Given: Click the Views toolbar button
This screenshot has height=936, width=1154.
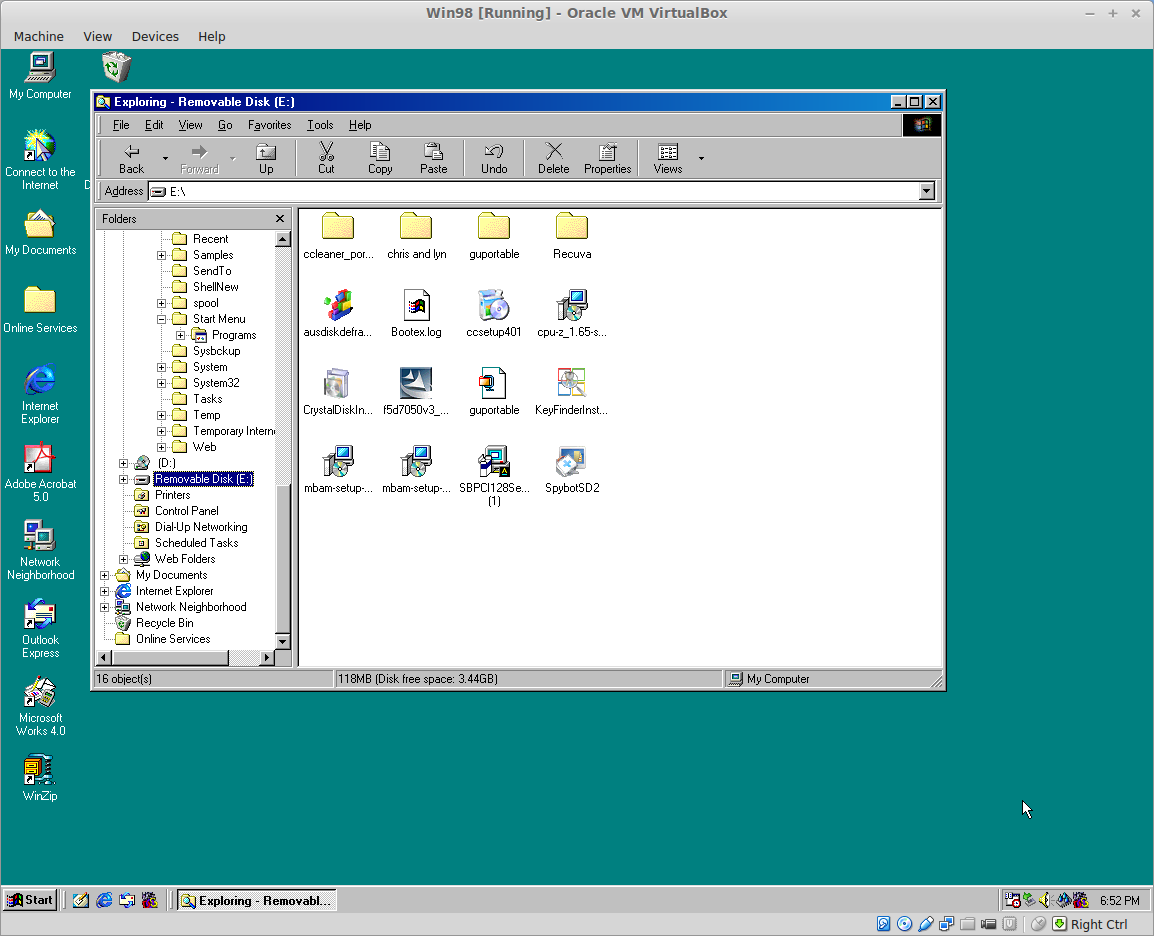Looking at the screenshot, I should point(668,159).
